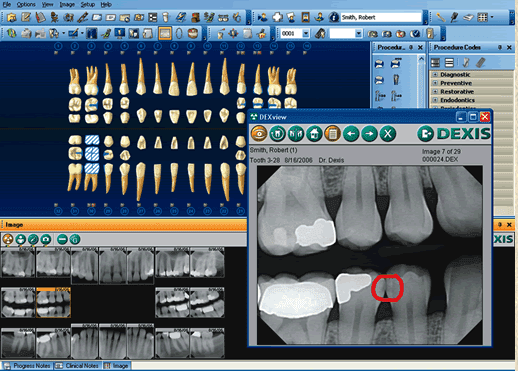Click the implant post procedure button
The width and height of the screenshot is (518, 371).
coord(395,80)
